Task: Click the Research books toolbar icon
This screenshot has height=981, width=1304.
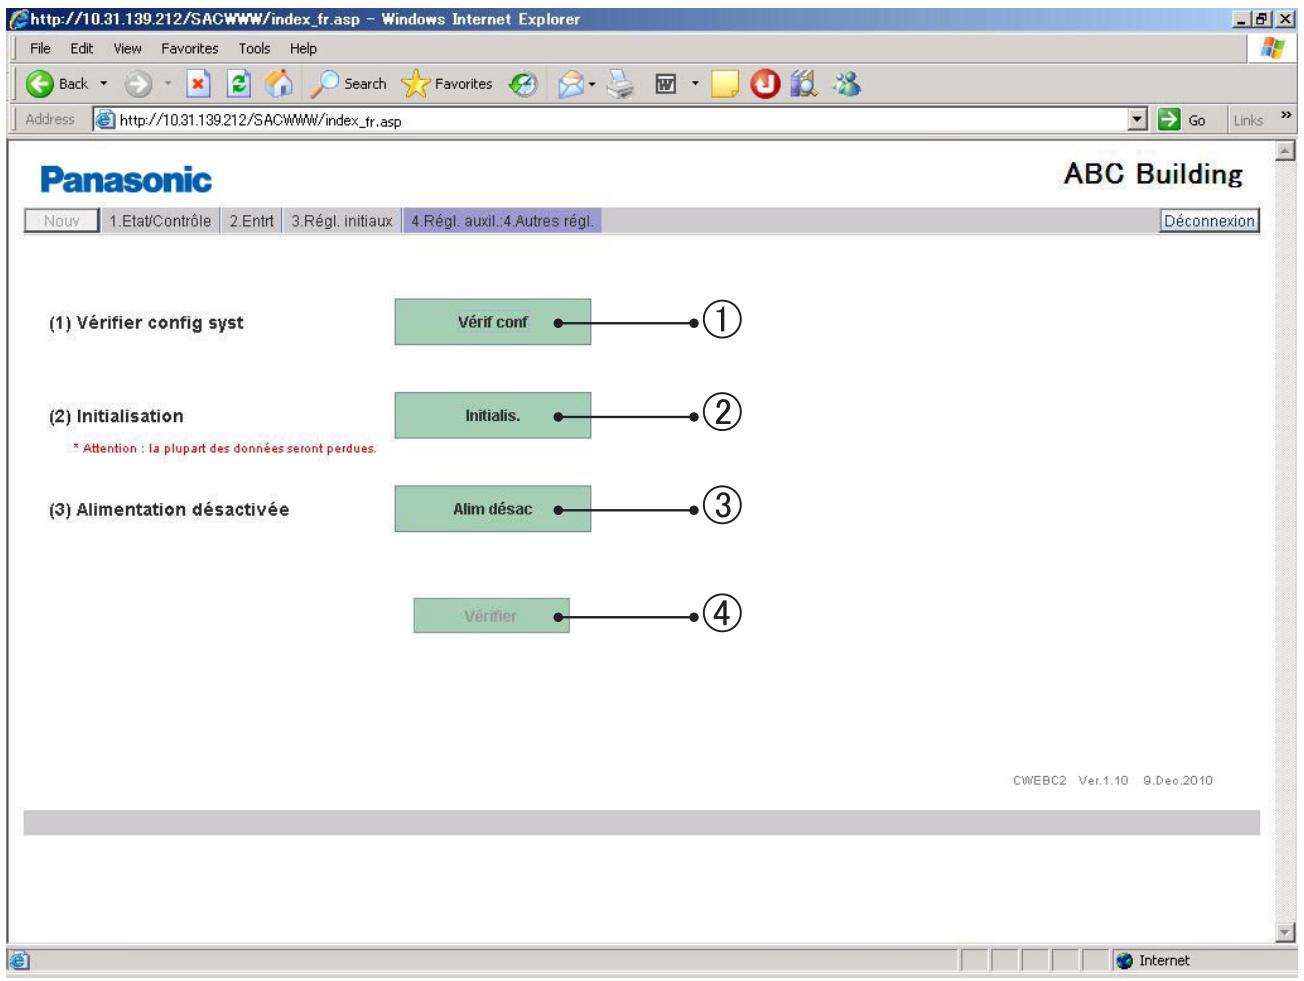Action: point(804,84)
